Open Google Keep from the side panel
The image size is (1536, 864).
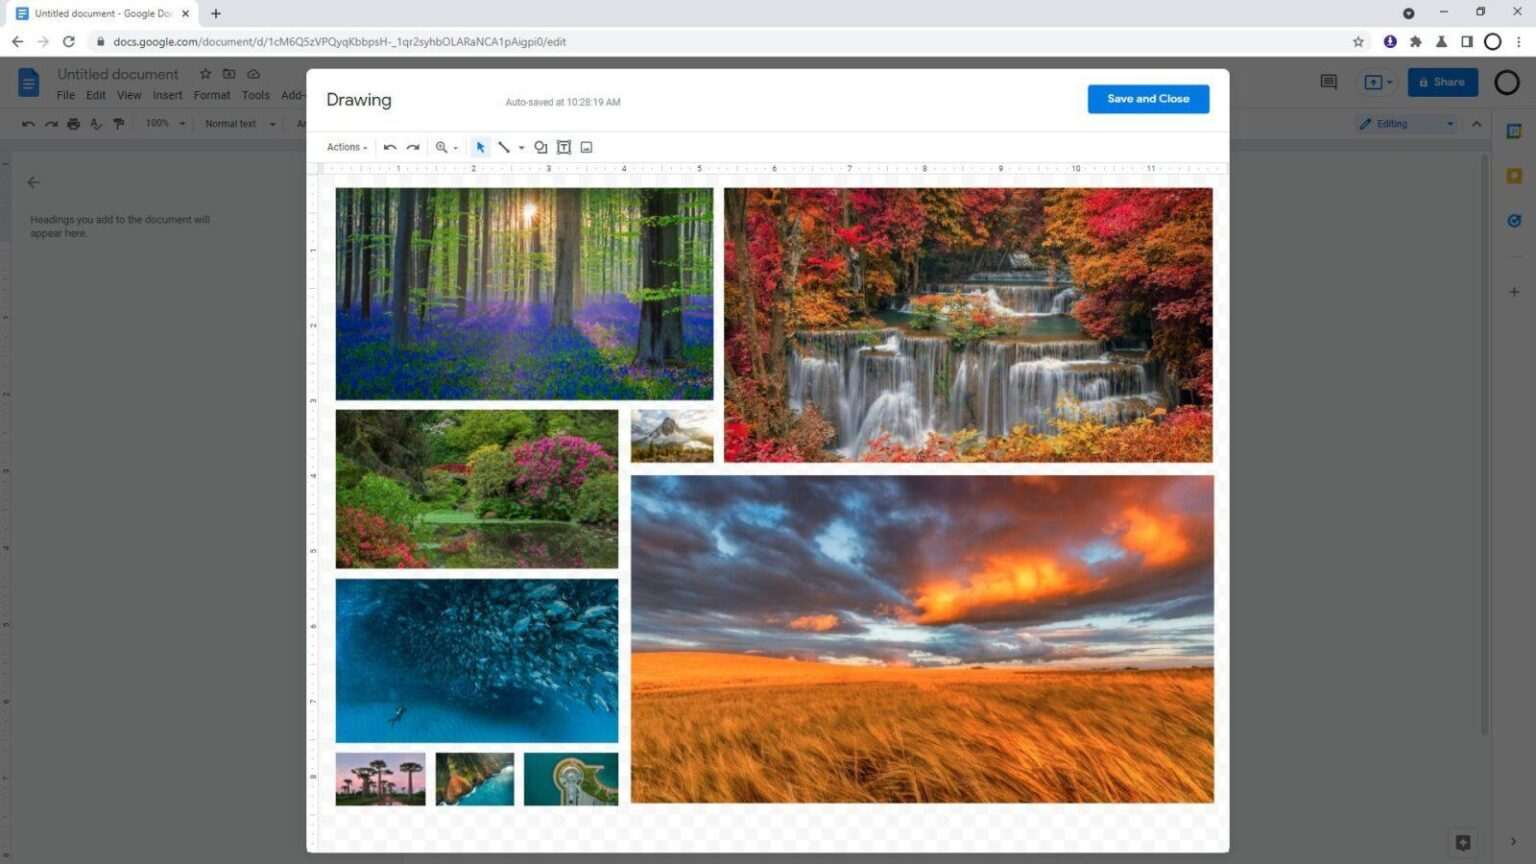[1514, 176]
